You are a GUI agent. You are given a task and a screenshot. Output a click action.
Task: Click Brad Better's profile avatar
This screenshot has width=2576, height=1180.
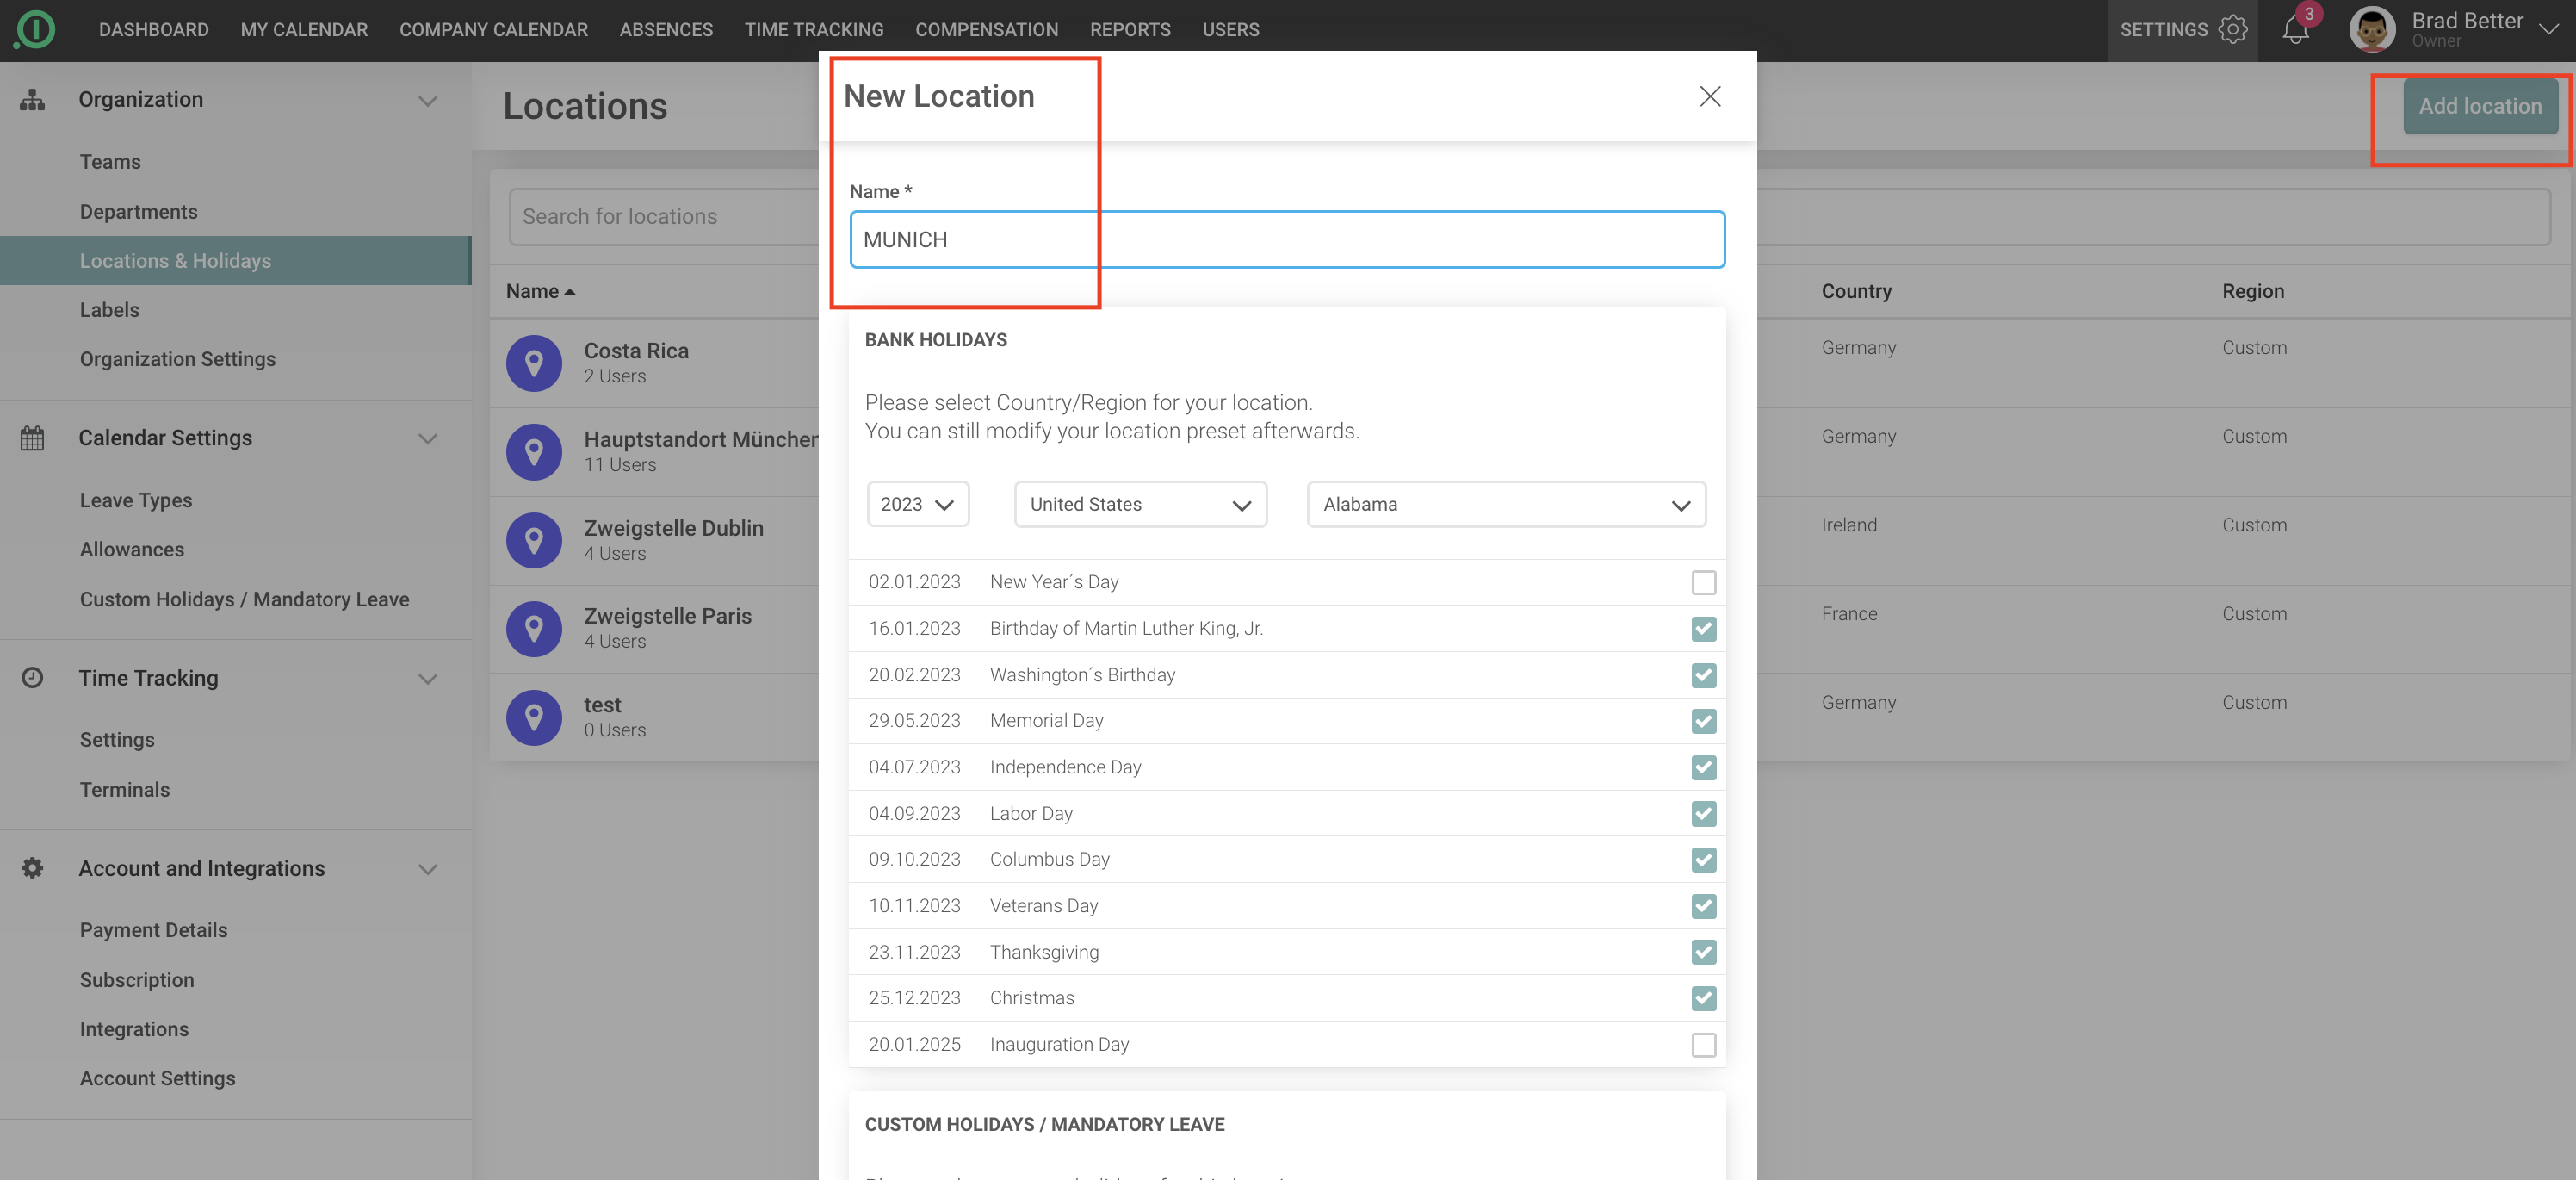2372,30
